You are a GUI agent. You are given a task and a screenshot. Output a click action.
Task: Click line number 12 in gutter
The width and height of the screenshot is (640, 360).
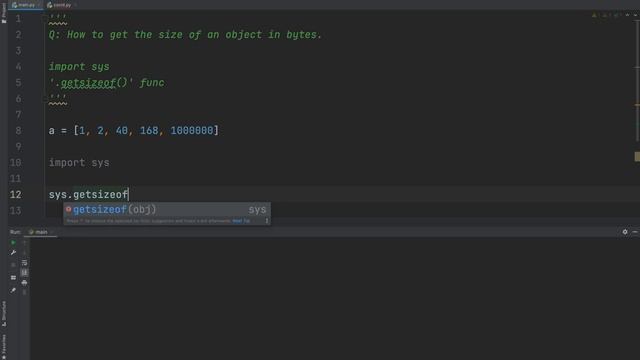tap(16, 194)
